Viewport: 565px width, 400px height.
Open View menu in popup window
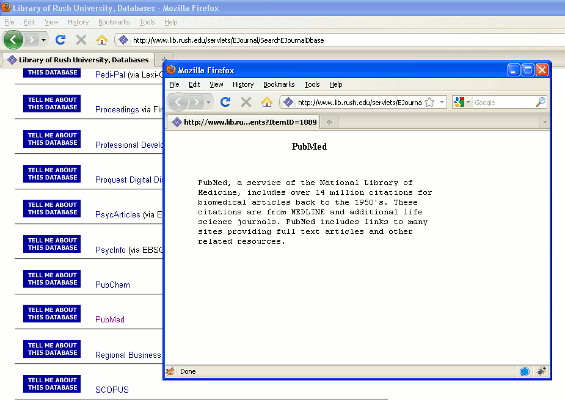(x=216, y=85)
